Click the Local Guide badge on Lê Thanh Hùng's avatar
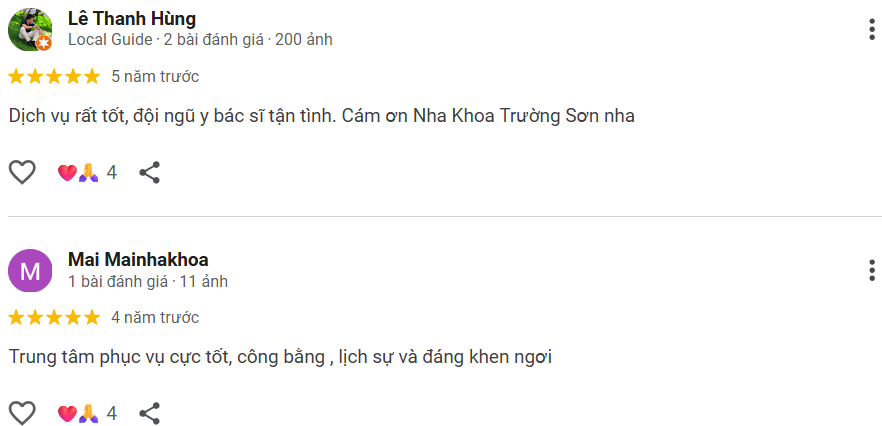The height and width of the screenshot is (426, 882). 43,42
